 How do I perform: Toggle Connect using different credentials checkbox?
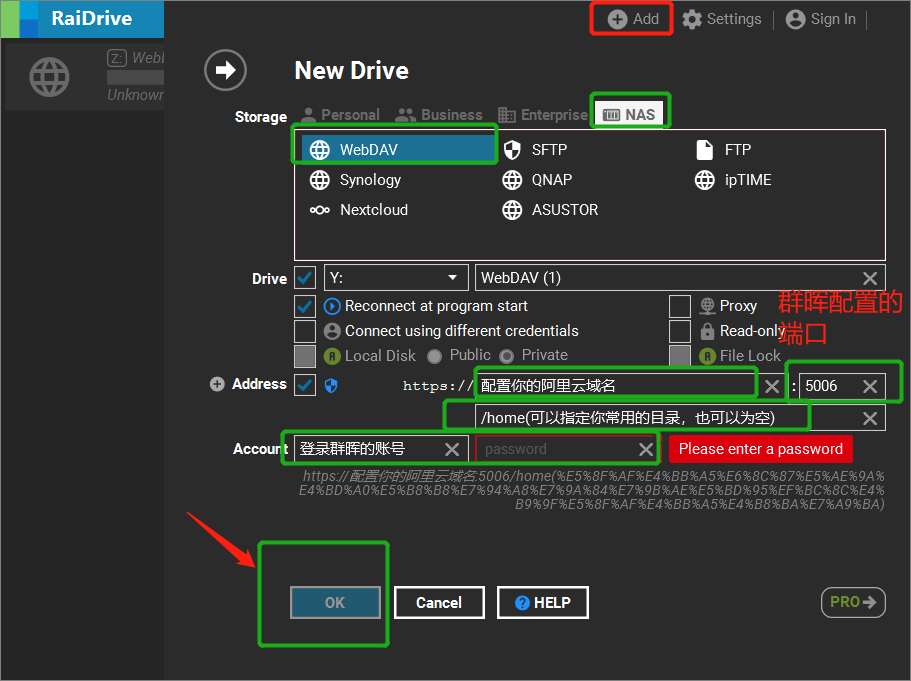305,331
